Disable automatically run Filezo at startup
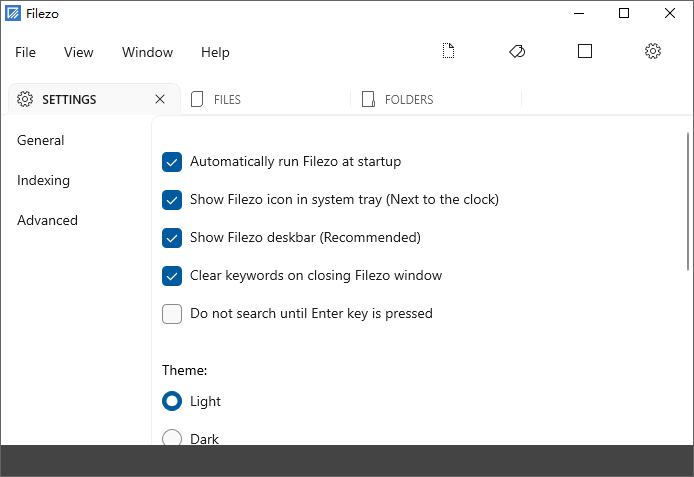The width and height of the screenshot is (694, 477). tap(172, 162)
